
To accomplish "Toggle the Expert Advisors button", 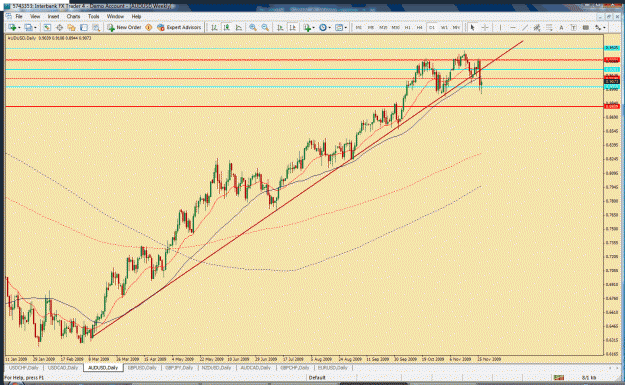I will click(179, 28).
